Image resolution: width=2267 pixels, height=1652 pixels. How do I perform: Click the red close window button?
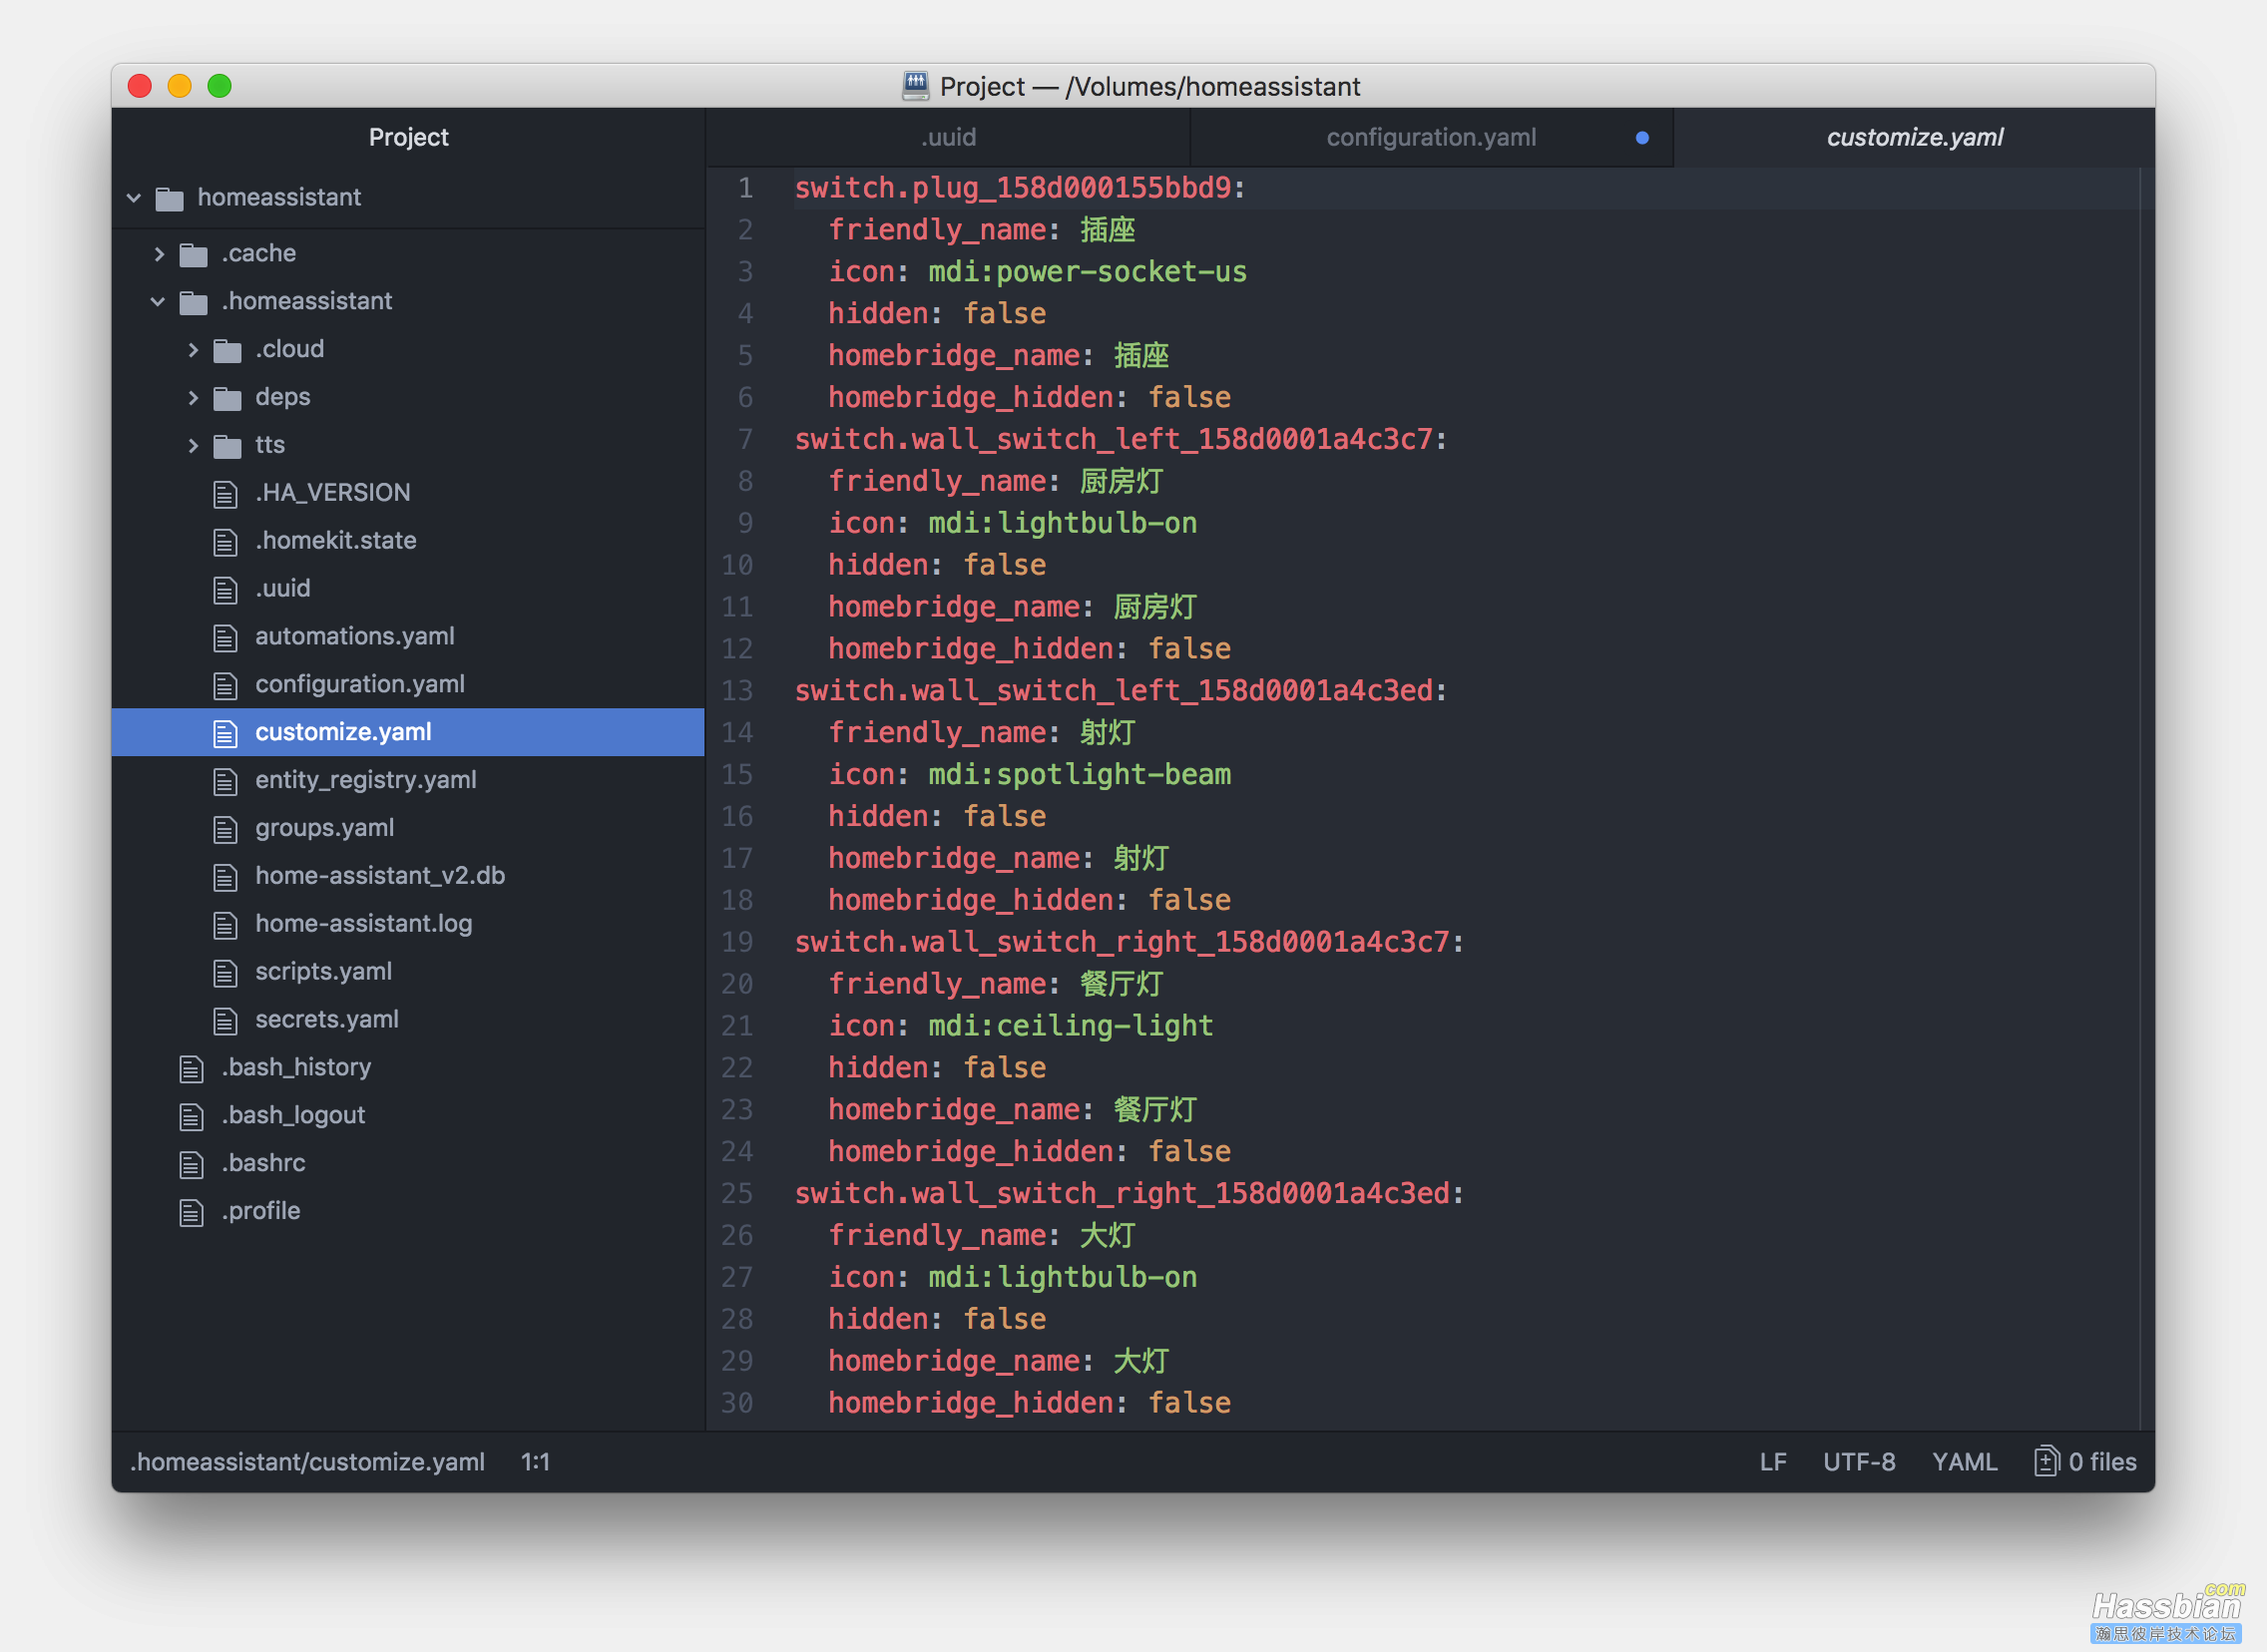(x=140, y=87)
